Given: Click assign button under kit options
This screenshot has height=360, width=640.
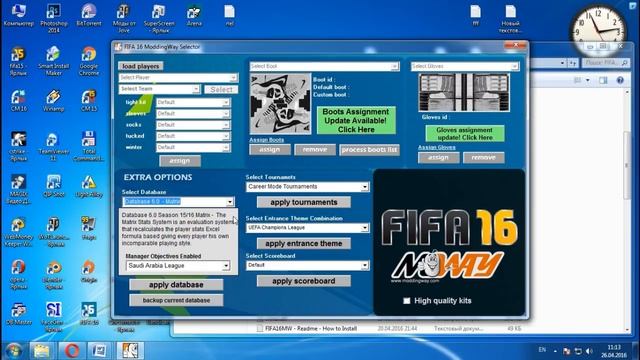Looking at the screenshot, I should point(180,161).
